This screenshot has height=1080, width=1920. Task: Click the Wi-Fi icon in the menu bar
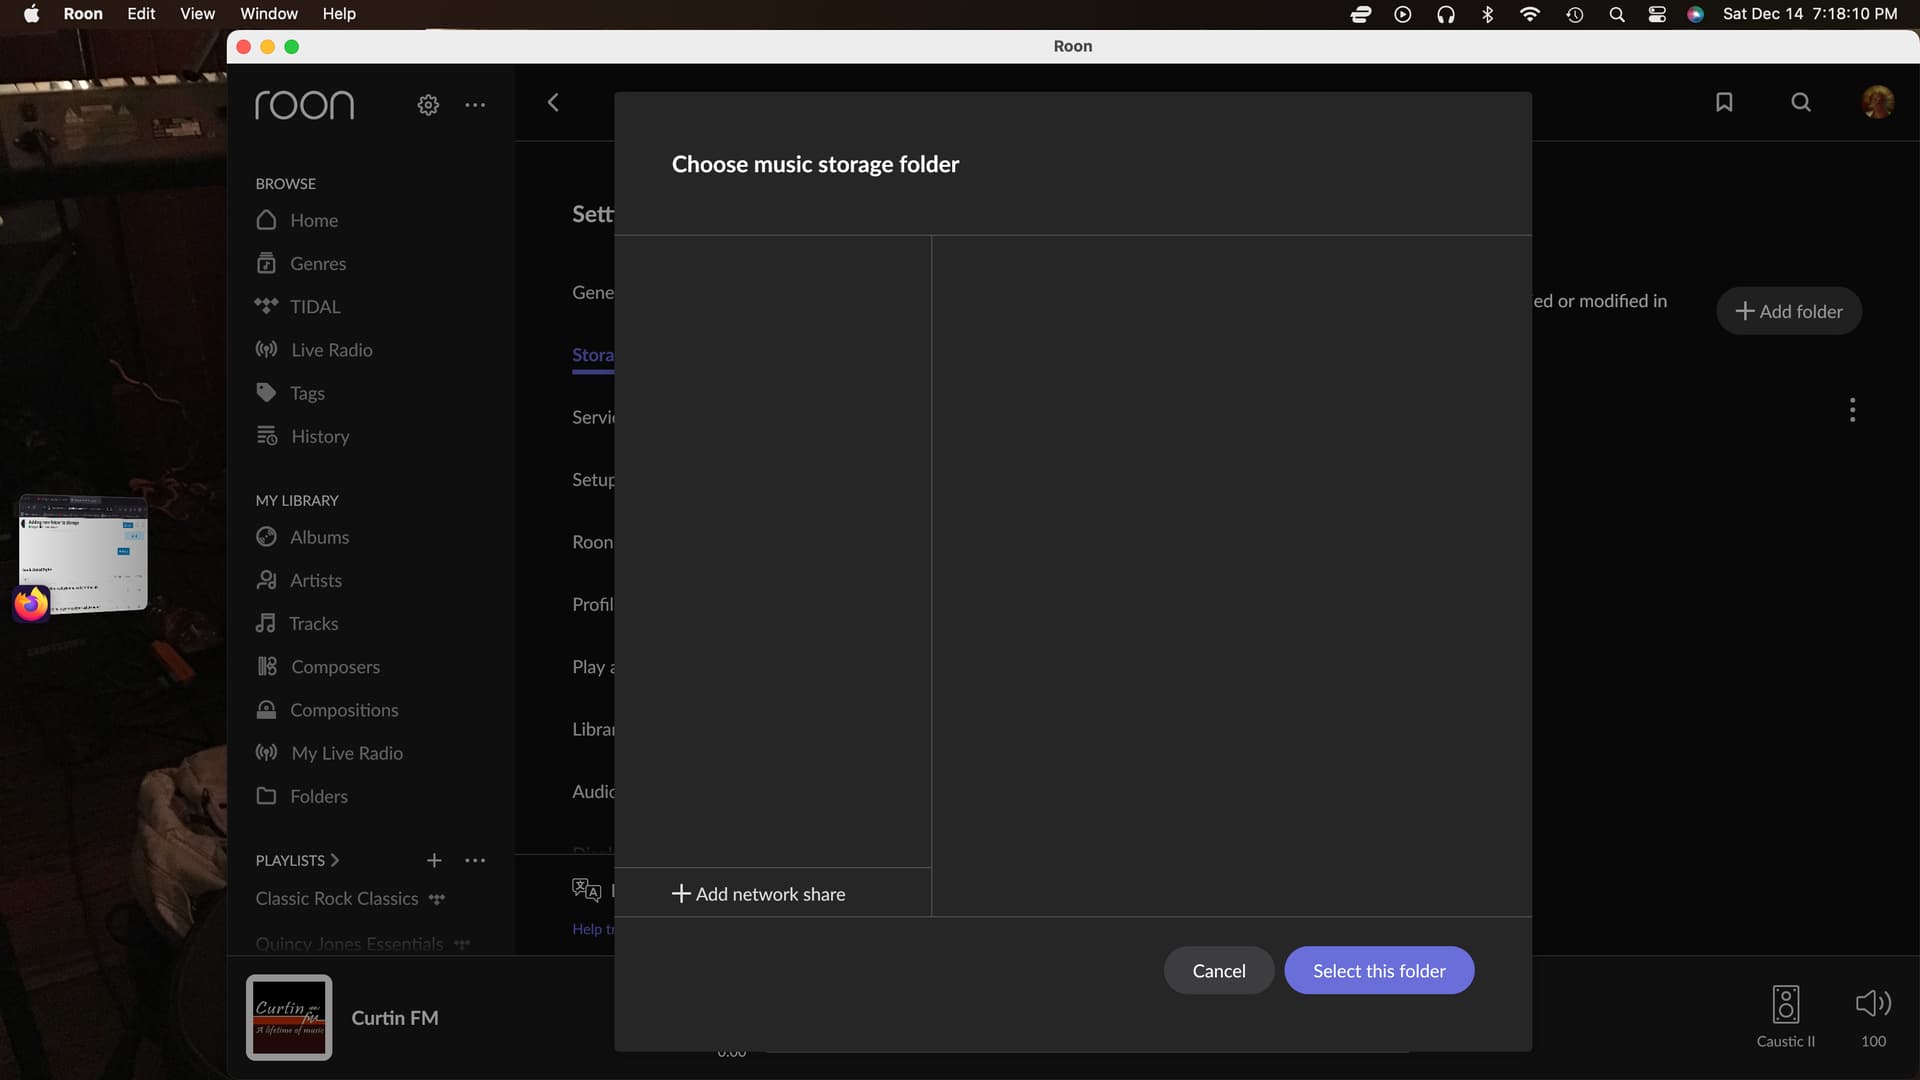click(1529, 14)
